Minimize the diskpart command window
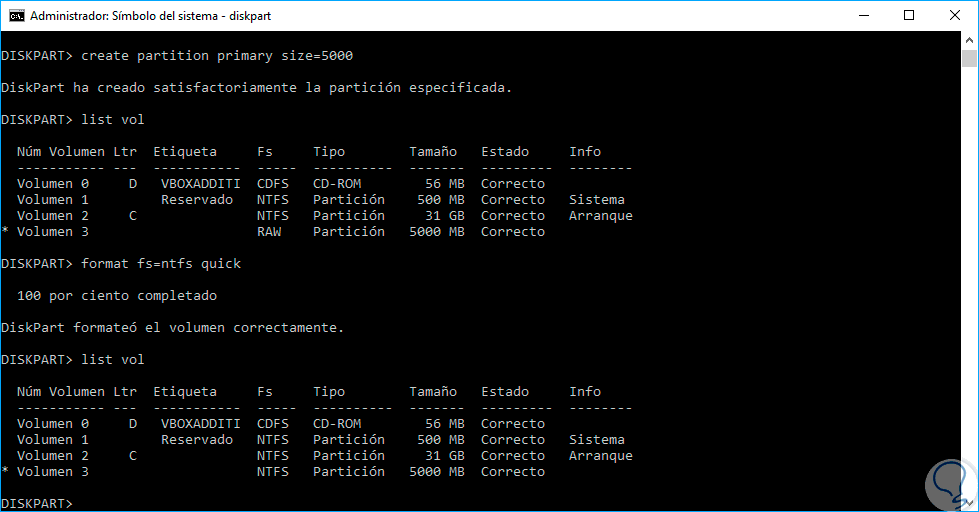The image size is (979, 512). click(x=864, y=16)
